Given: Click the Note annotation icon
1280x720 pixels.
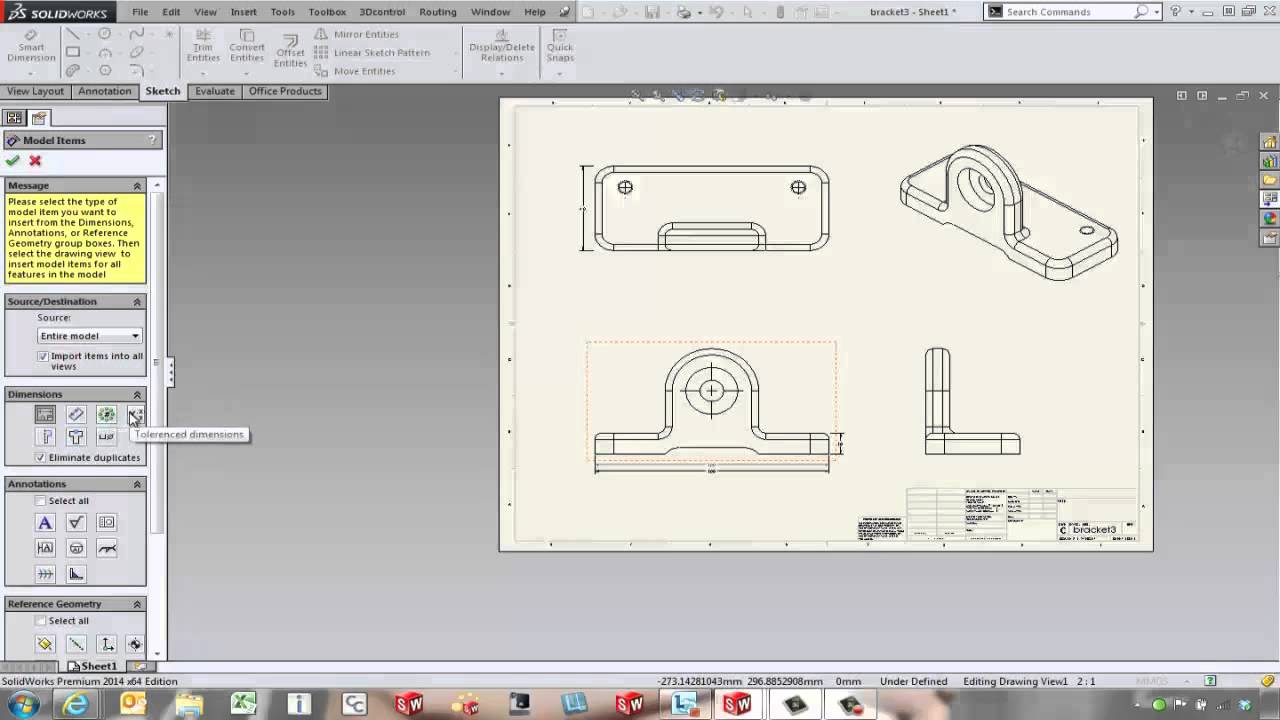Looking at the screenshot, I should pos(45,522).
